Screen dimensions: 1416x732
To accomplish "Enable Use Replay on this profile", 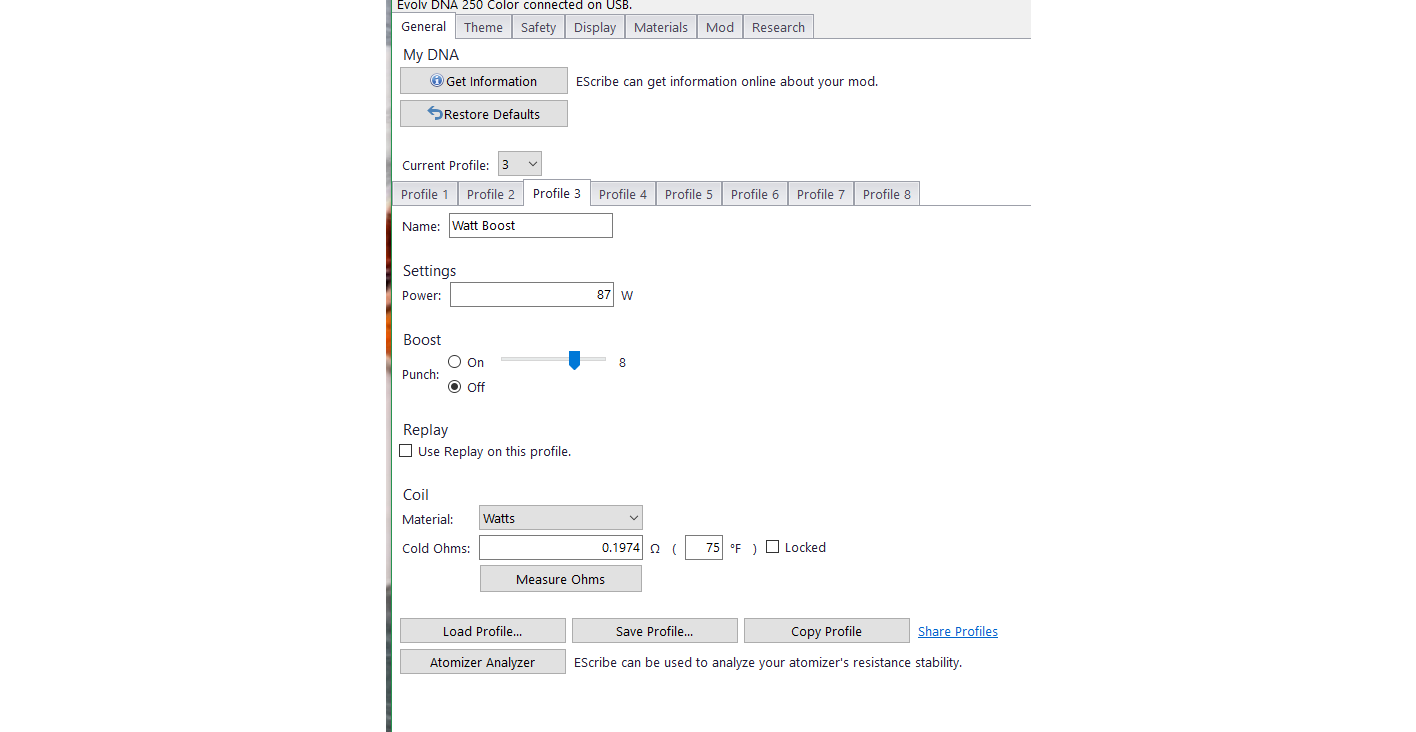I will [x=406, y=451].
